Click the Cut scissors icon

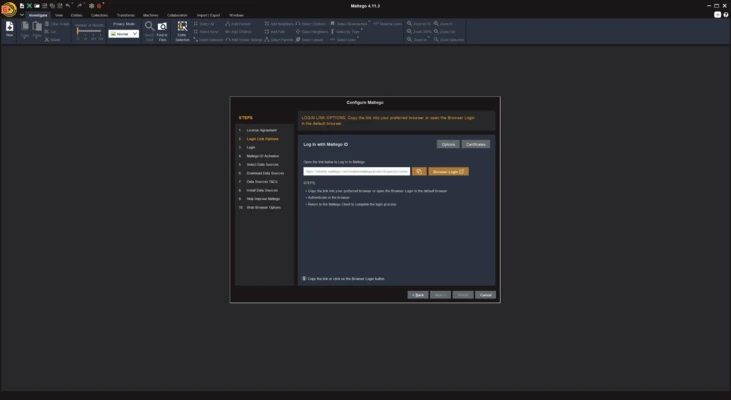click(47, 32)
